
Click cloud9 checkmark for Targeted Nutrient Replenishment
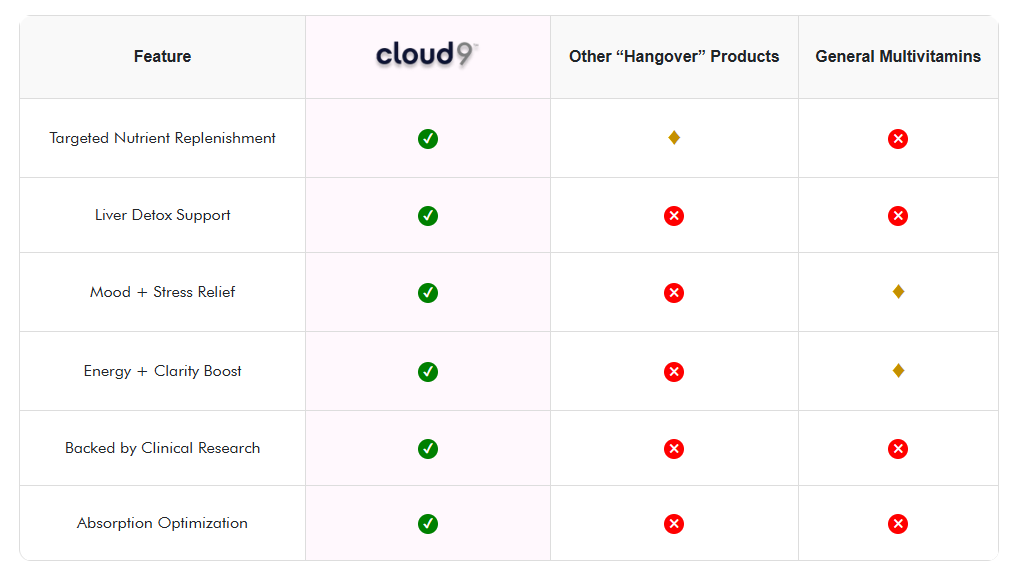pyautogui.click(x=428, y=139)
